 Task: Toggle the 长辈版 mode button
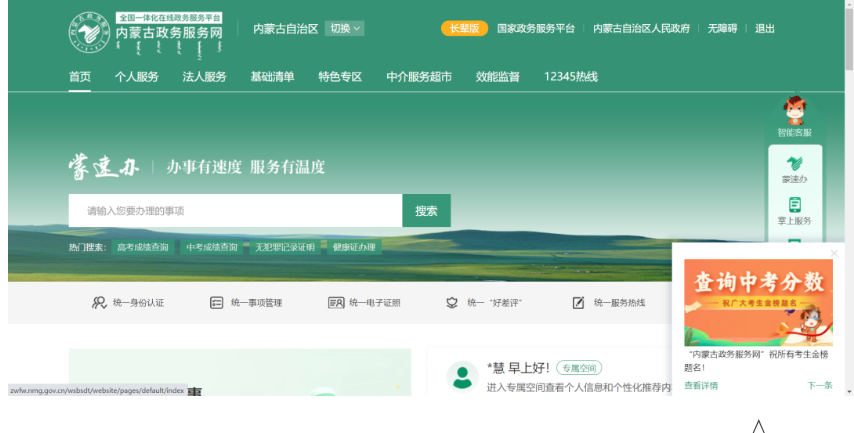click(464, 28)
